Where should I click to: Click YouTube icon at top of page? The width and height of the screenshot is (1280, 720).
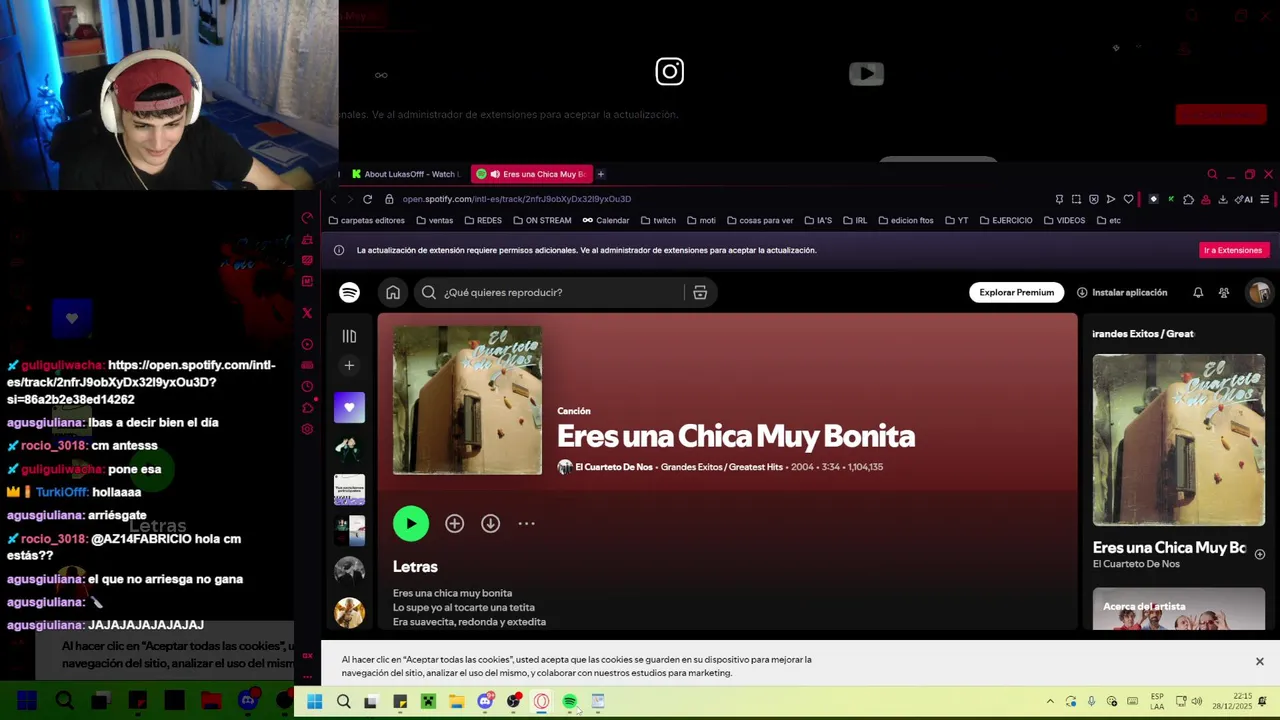pyautogui.click(x=866, y=73)
